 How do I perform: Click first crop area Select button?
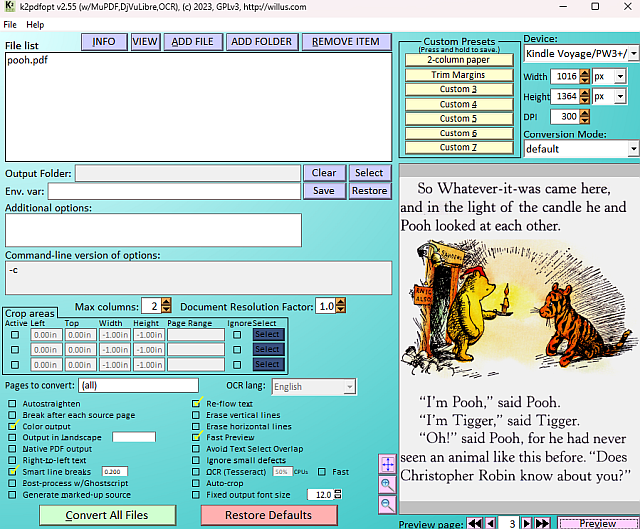coord(268,335)
